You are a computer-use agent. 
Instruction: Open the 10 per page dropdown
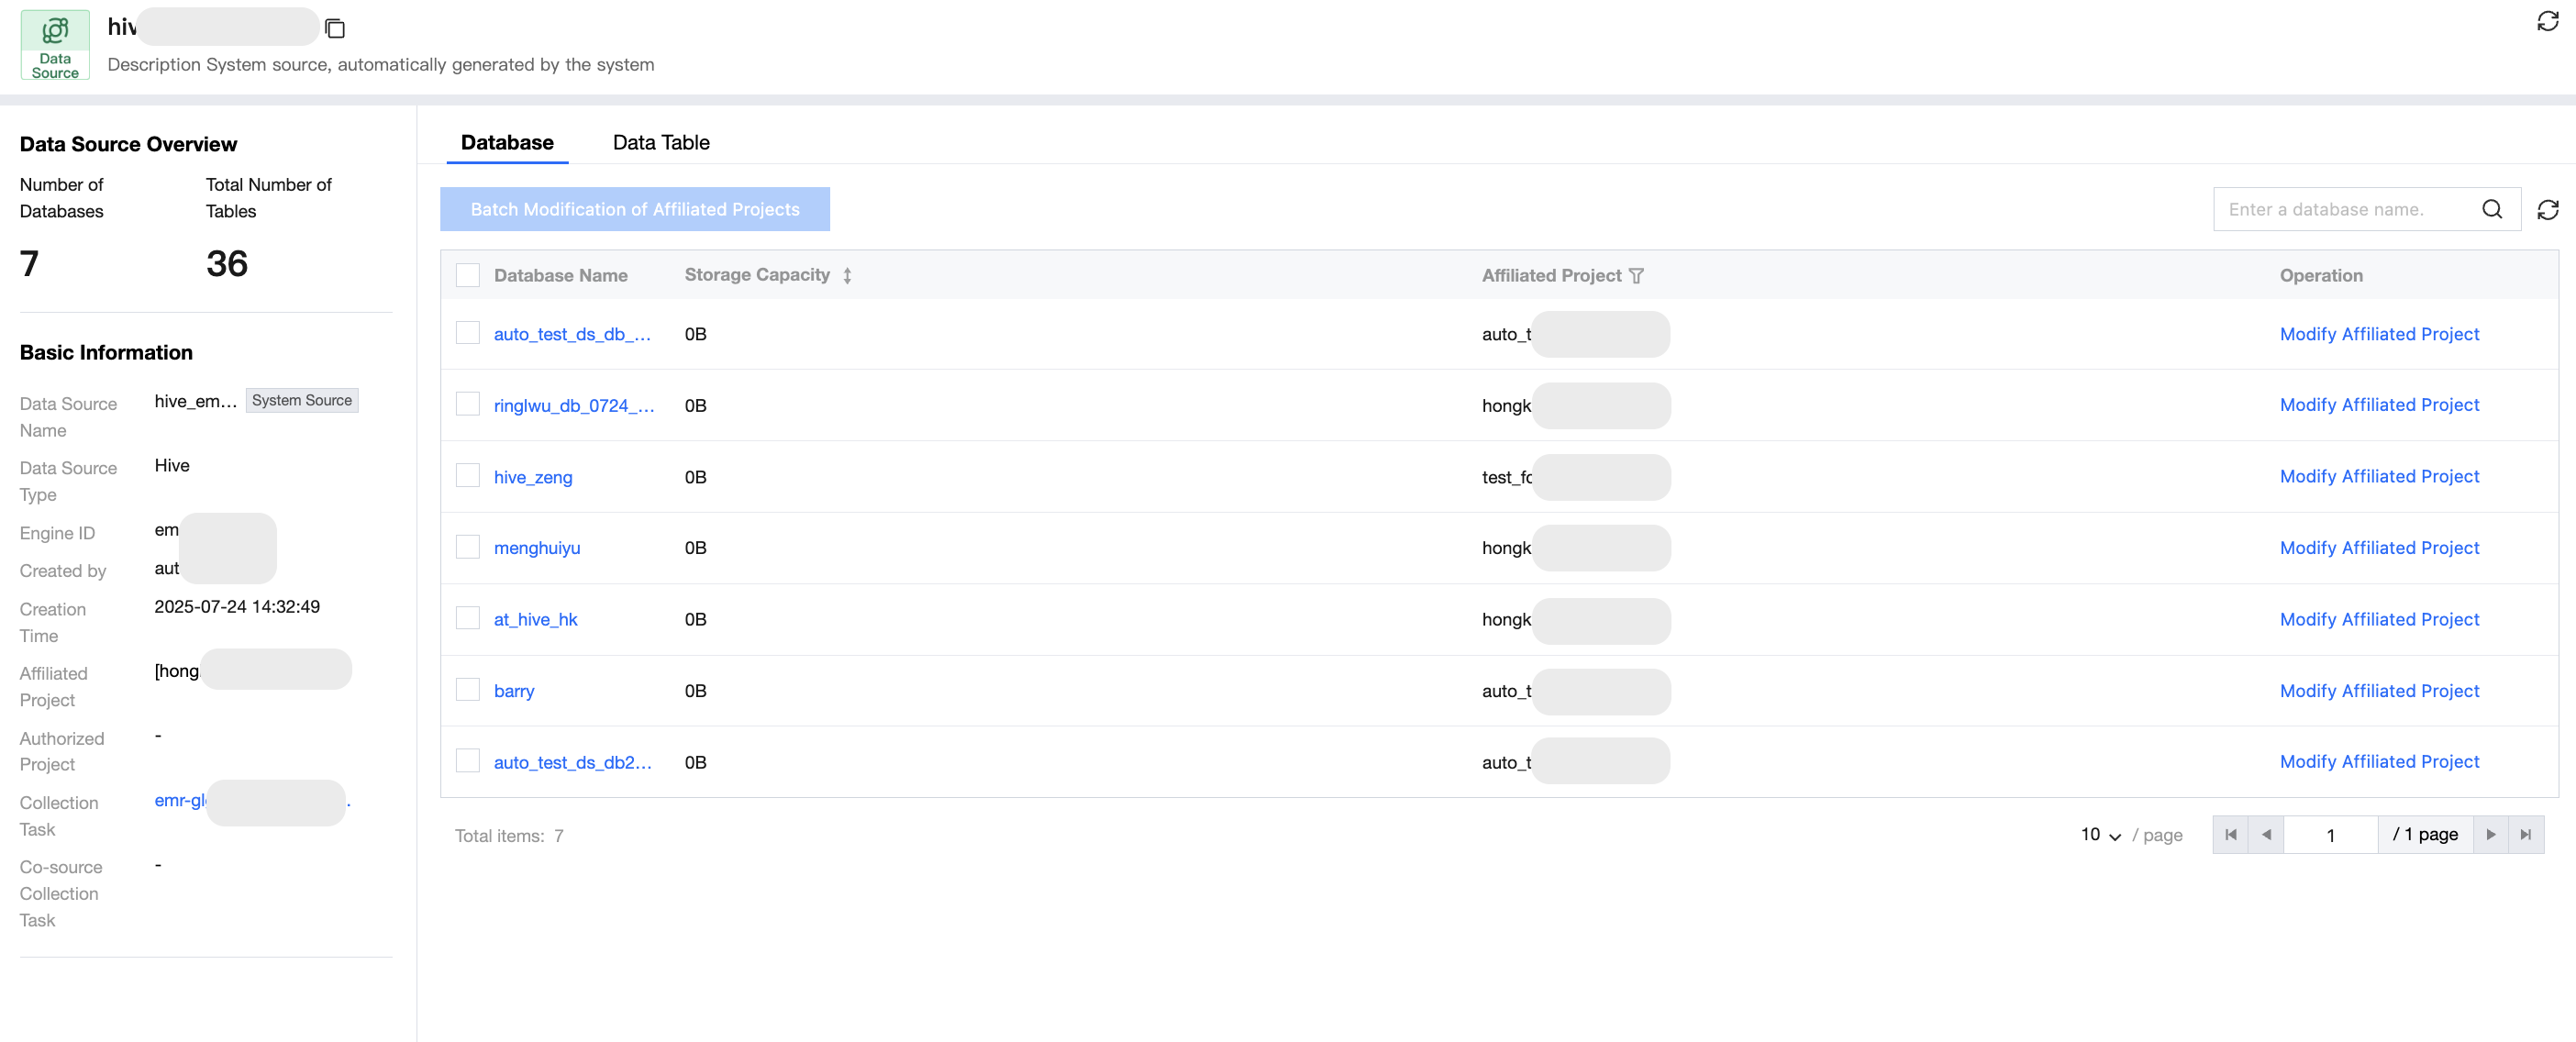(2100, 834)
